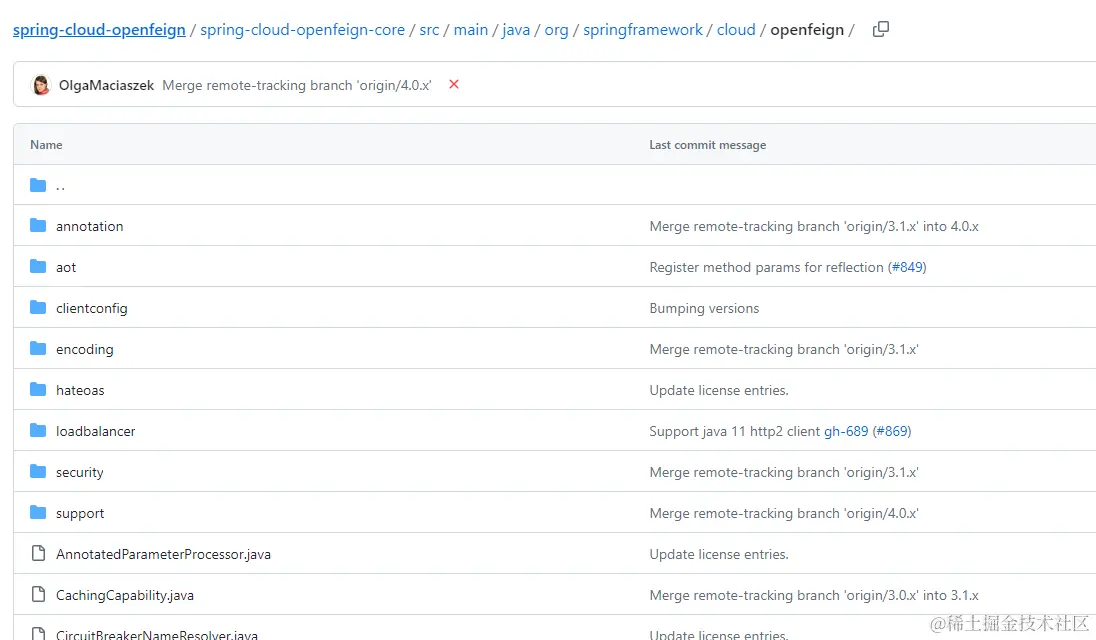The width and height of the screenshot is (1096, 640).
Task: Open the hateoas folder
Action: (x=80, y=390)
